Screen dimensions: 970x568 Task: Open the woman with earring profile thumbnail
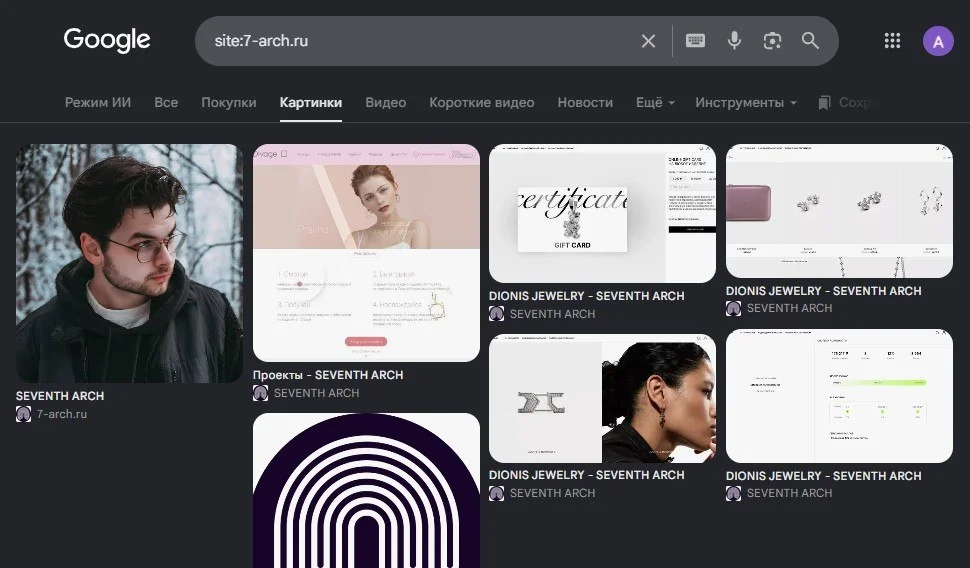[x=603, y=398]
